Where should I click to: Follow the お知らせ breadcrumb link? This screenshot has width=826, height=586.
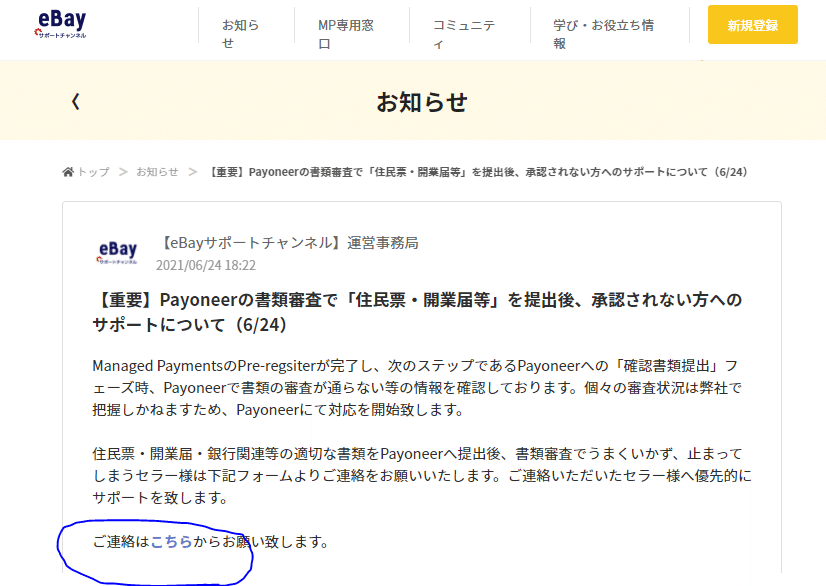click(157, 172)
